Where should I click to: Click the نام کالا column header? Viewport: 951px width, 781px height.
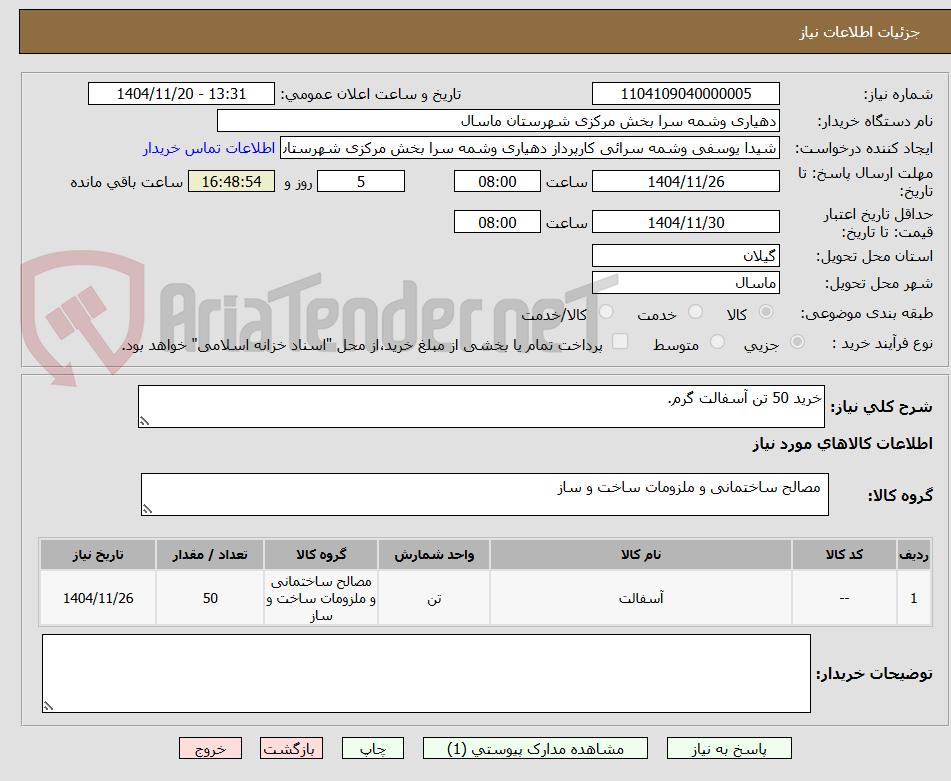coord(640,554)
